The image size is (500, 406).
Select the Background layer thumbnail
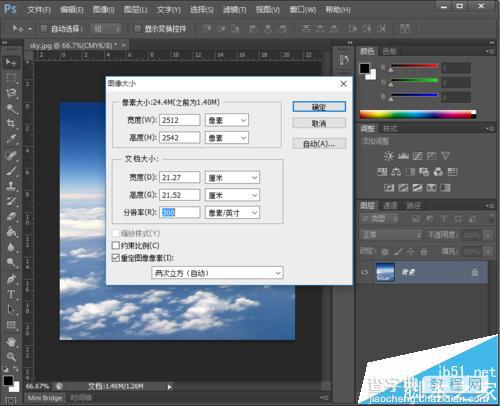[385, 272]
